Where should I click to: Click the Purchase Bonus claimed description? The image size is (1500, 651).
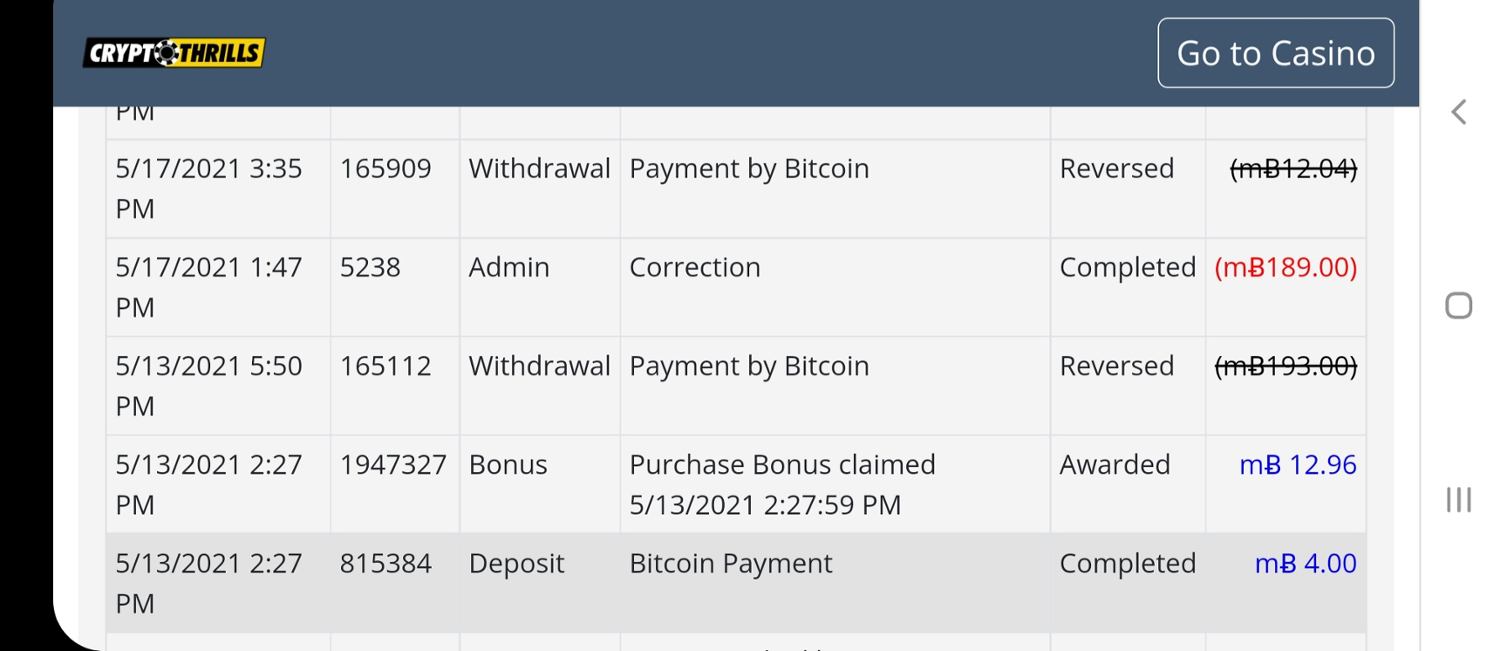(x=782, y=465)
